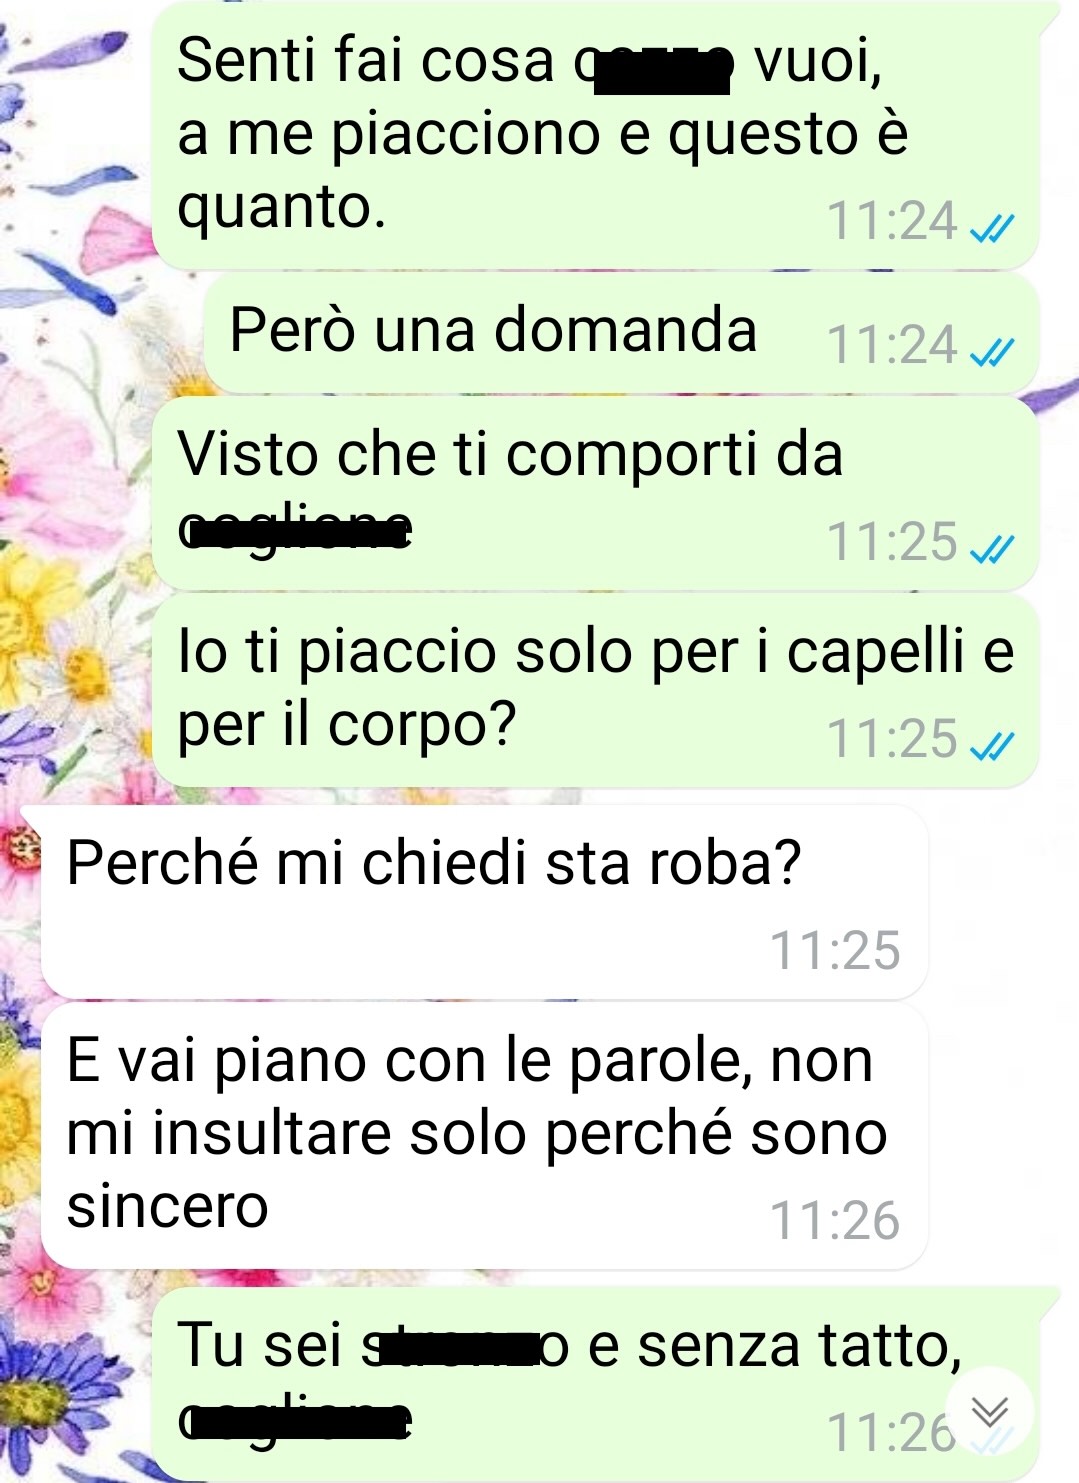The image size is (1079, 1483).
Task: Tap the scroll-to-bottom double chevron button
Action: tap(990, 1411)
